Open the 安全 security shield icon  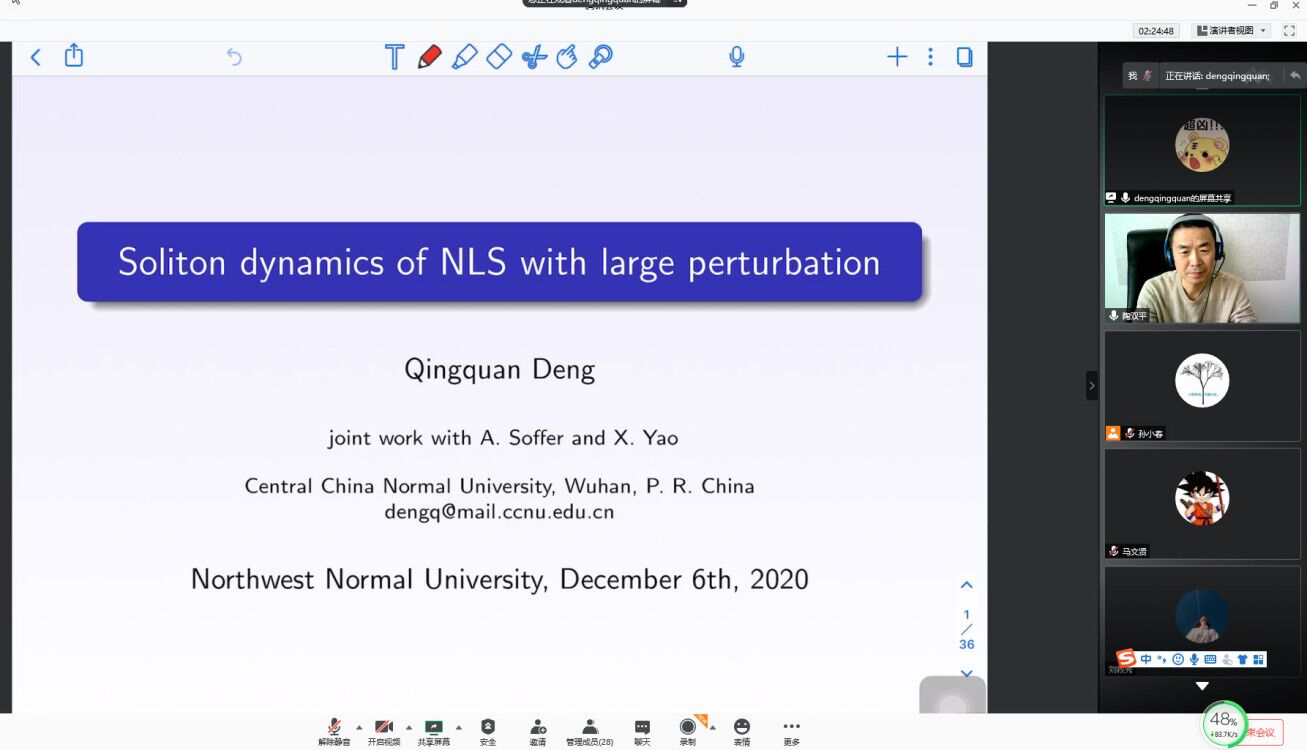(x=488, y=731)
